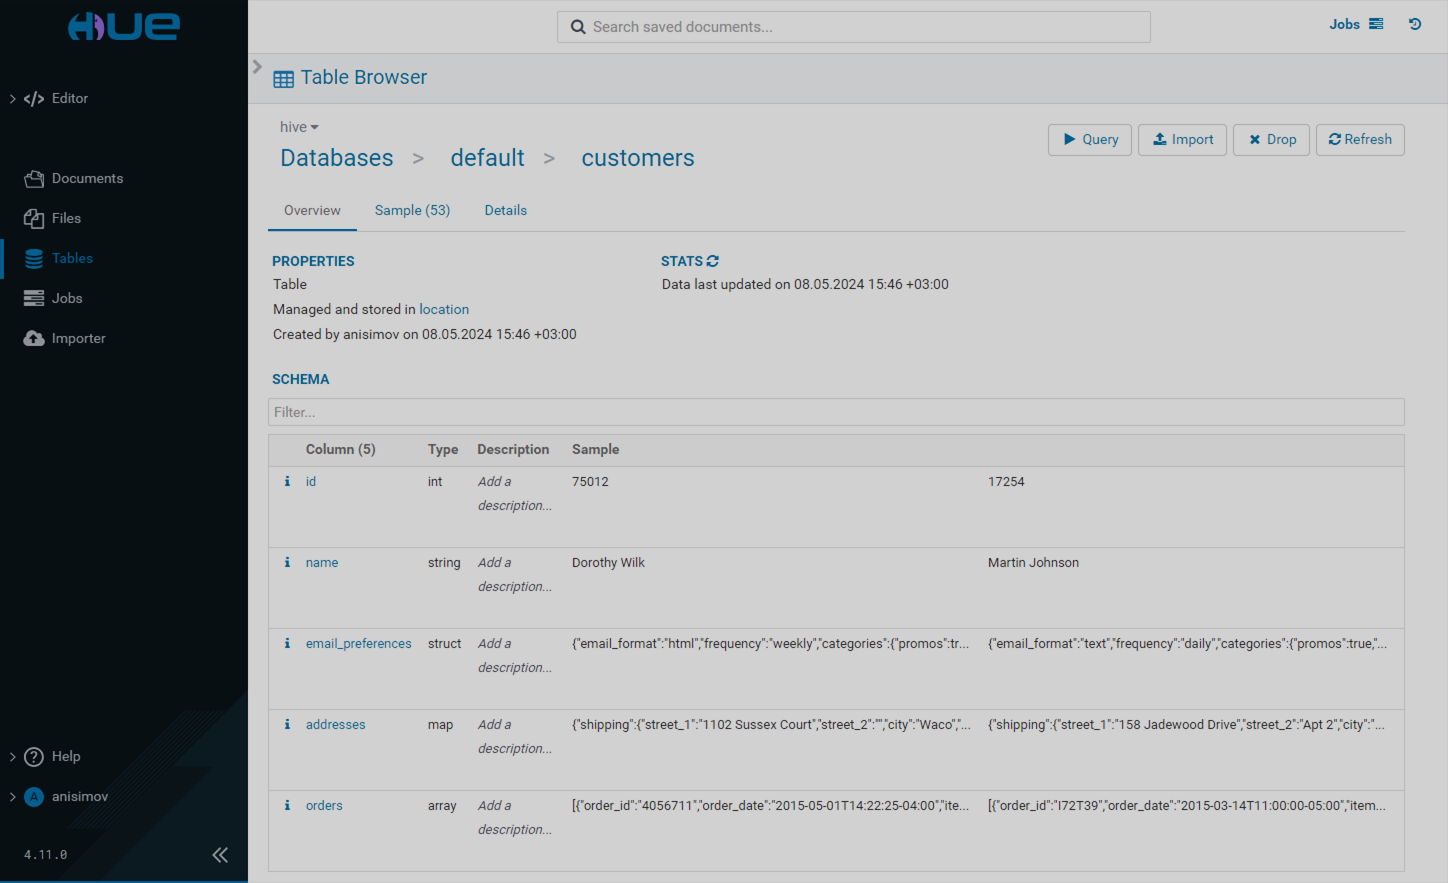
Task: Expand the anisimov user menu arrow
Action: click(12, 796)
